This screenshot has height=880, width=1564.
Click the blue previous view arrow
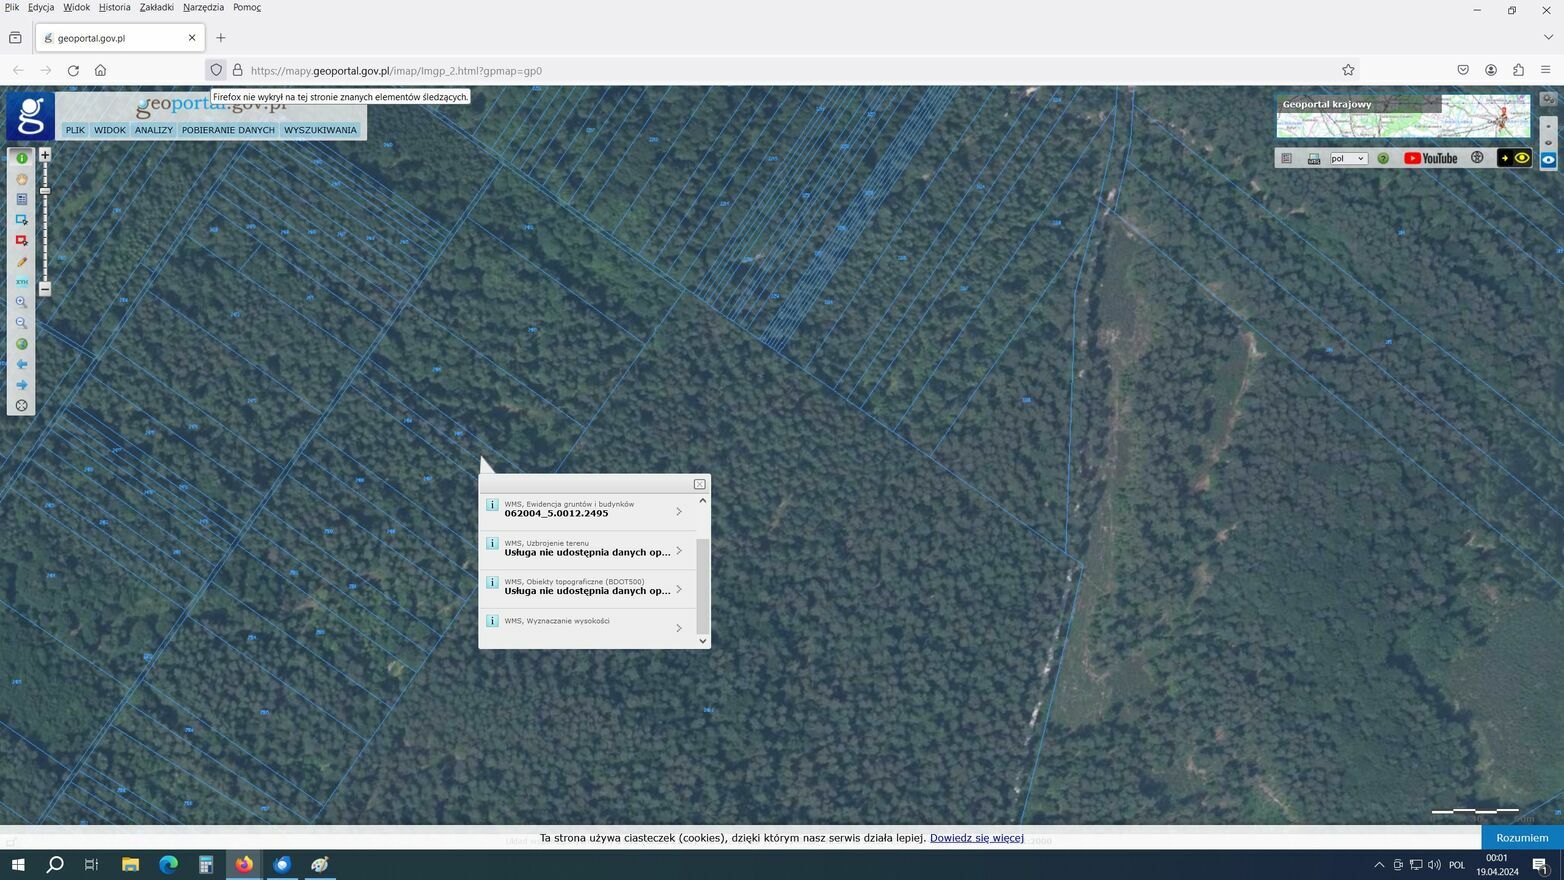pyautogui.click(x=21, y=364)
